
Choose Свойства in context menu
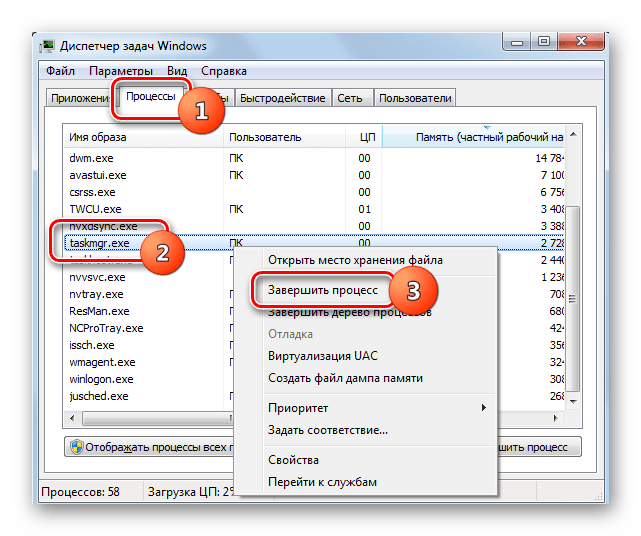[293, 460]
